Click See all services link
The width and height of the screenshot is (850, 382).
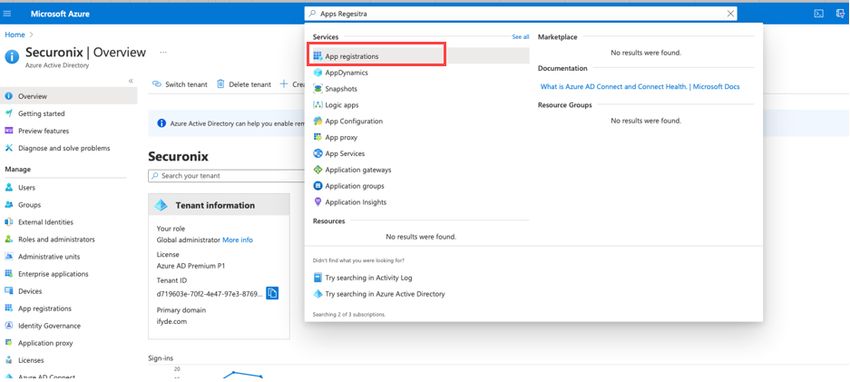click(x=520, y=37)
